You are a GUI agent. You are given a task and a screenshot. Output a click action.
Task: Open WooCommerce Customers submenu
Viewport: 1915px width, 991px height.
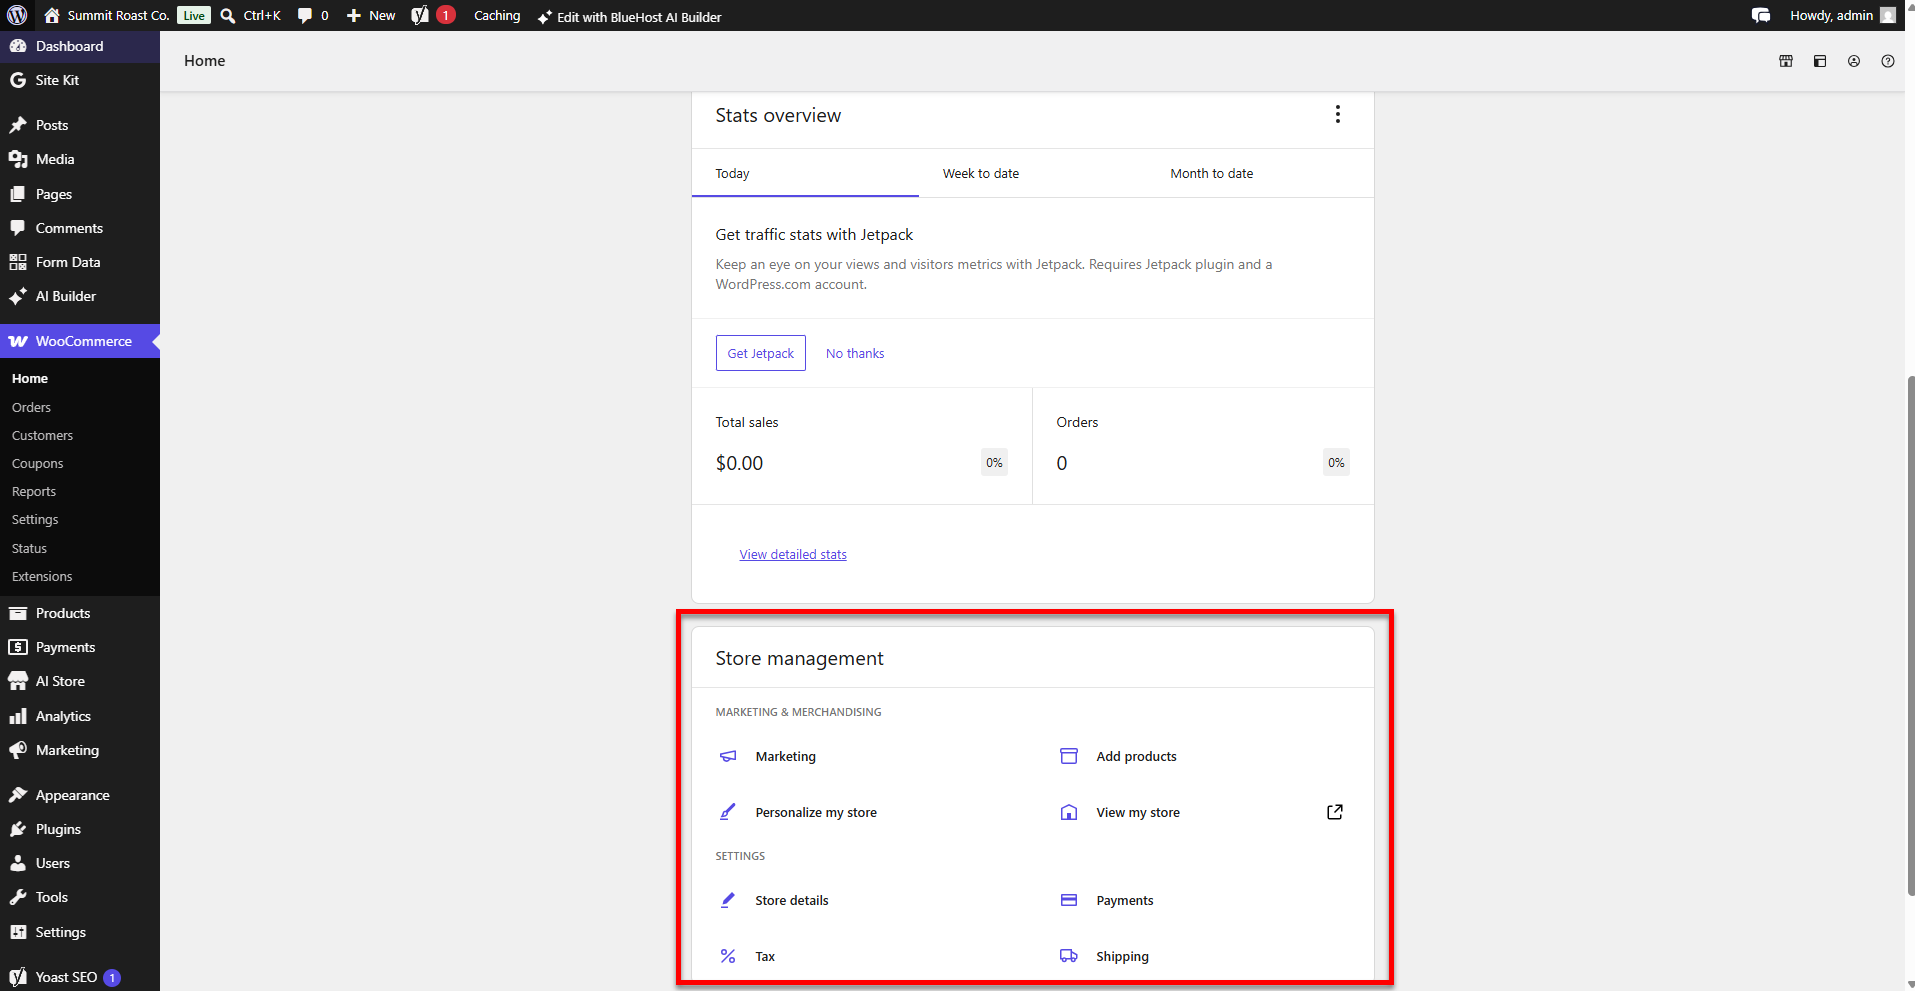point(42,435)
